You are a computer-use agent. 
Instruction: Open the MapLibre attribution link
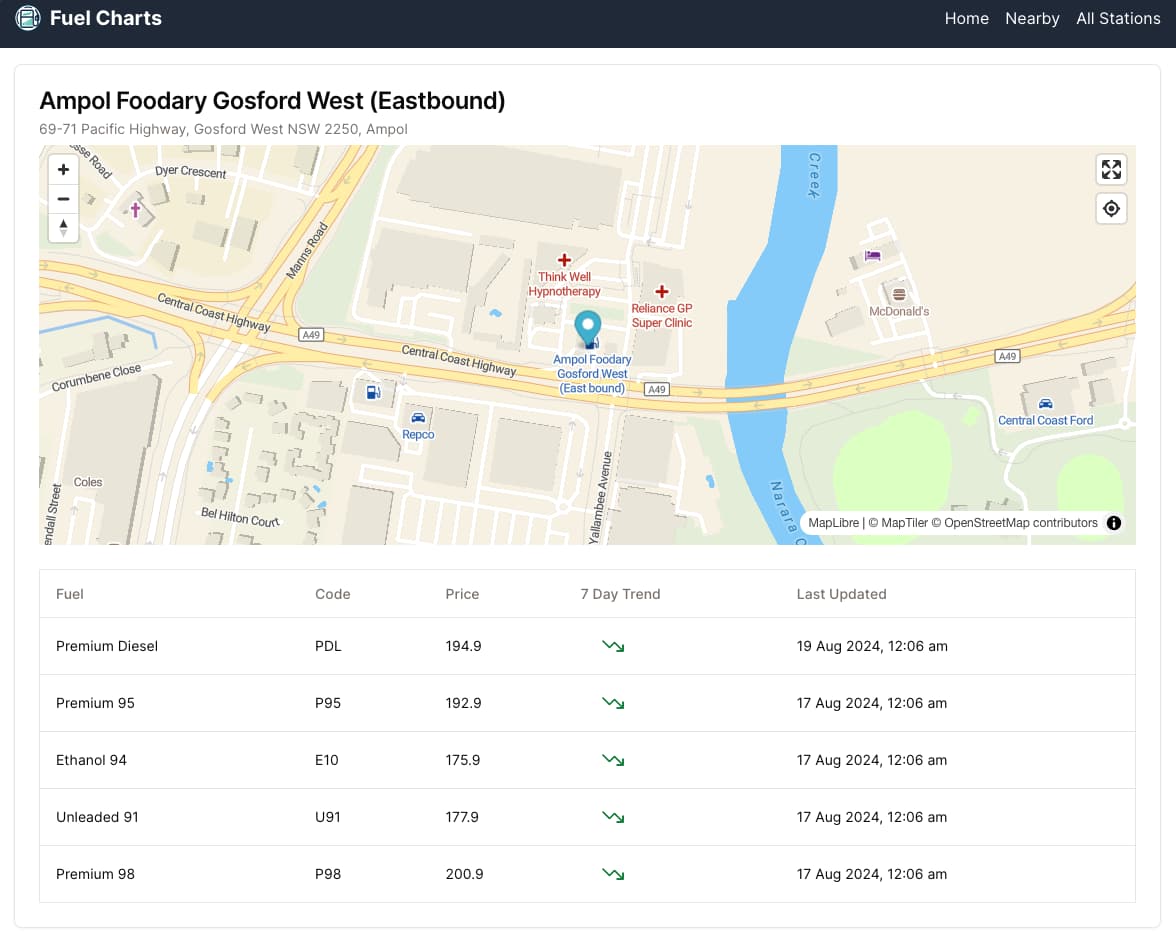click(x=834, y=523)
